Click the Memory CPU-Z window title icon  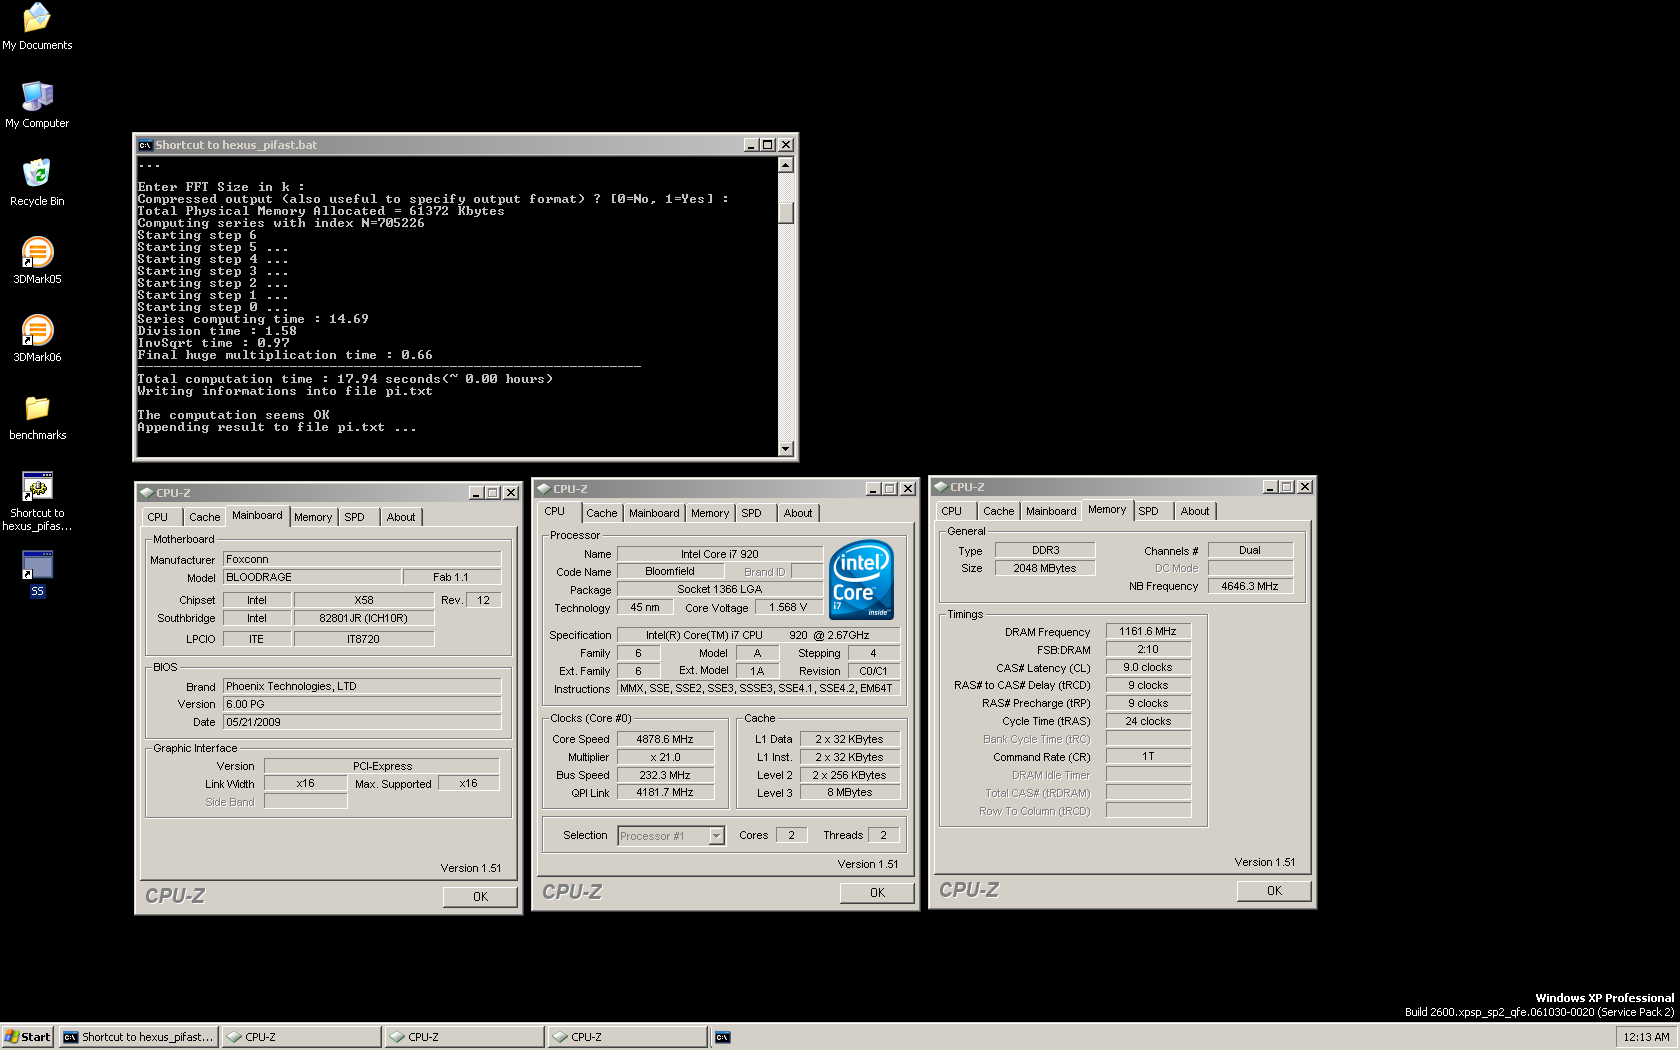[941, 487]
